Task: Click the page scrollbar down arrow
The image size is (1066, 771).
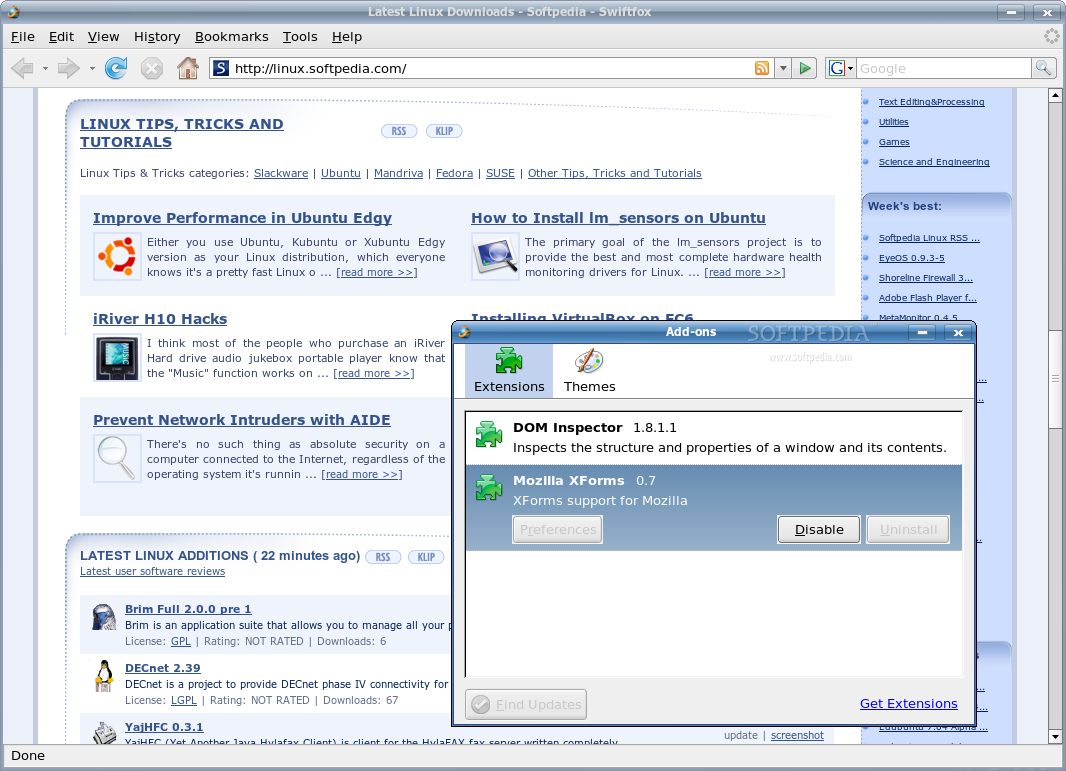Action: [1055, 736]
